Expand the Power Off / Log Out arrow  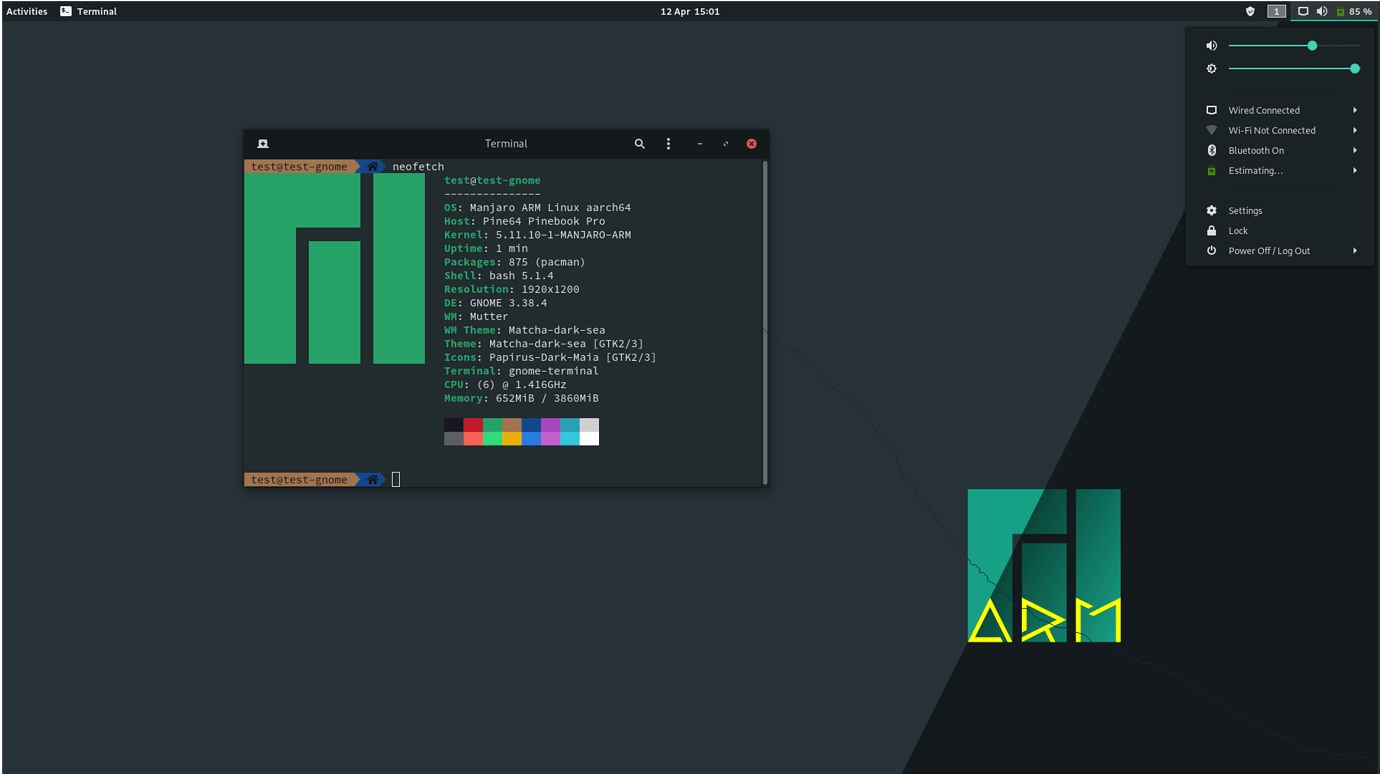coord(1355,251)
